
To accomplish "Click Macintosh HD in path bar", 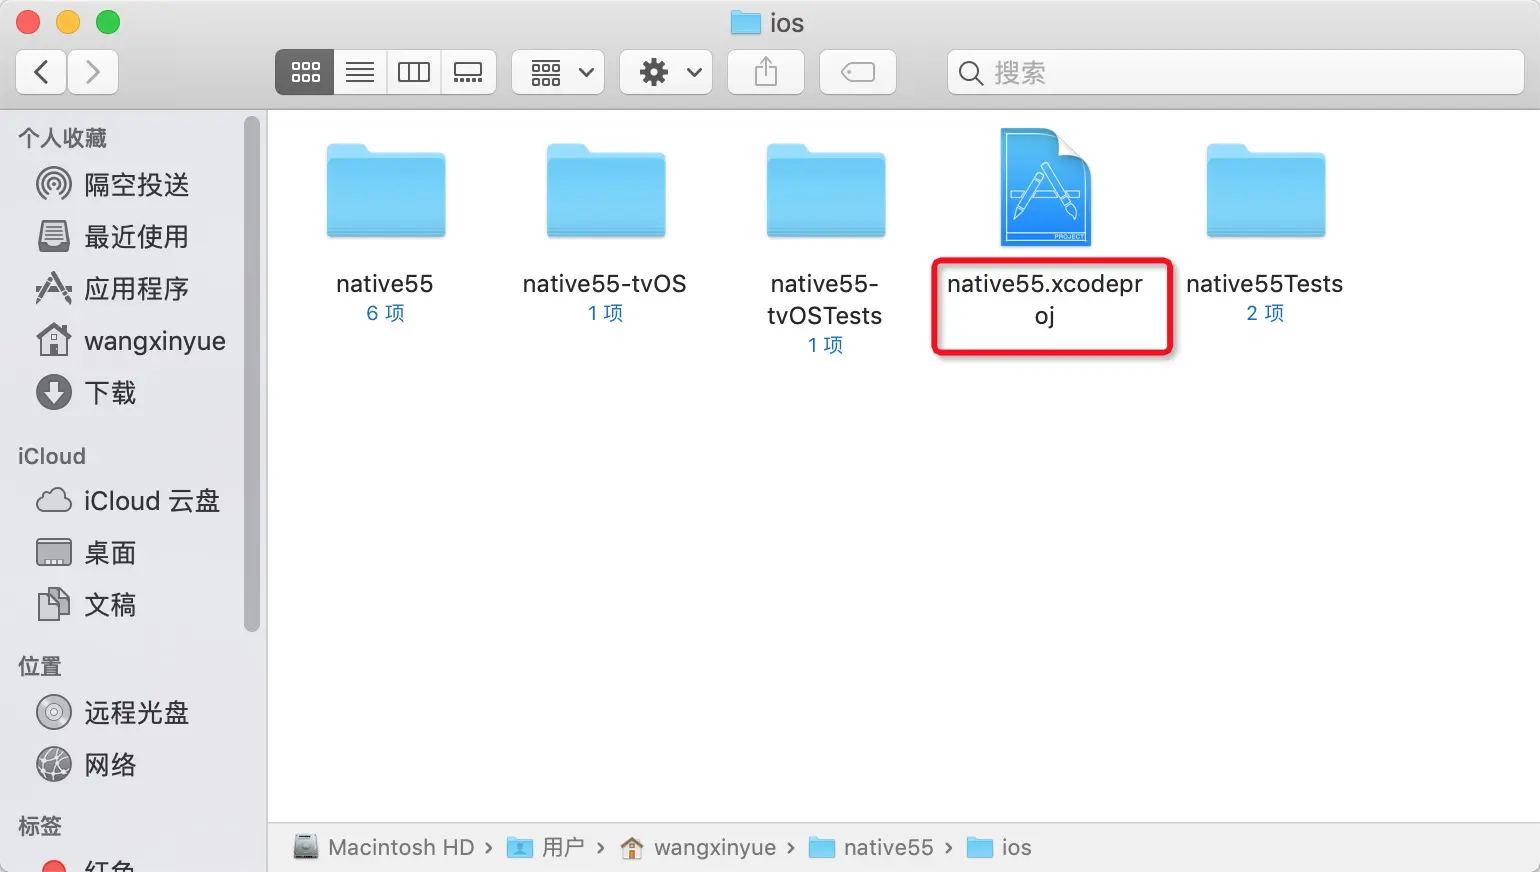I will point(385,847).
